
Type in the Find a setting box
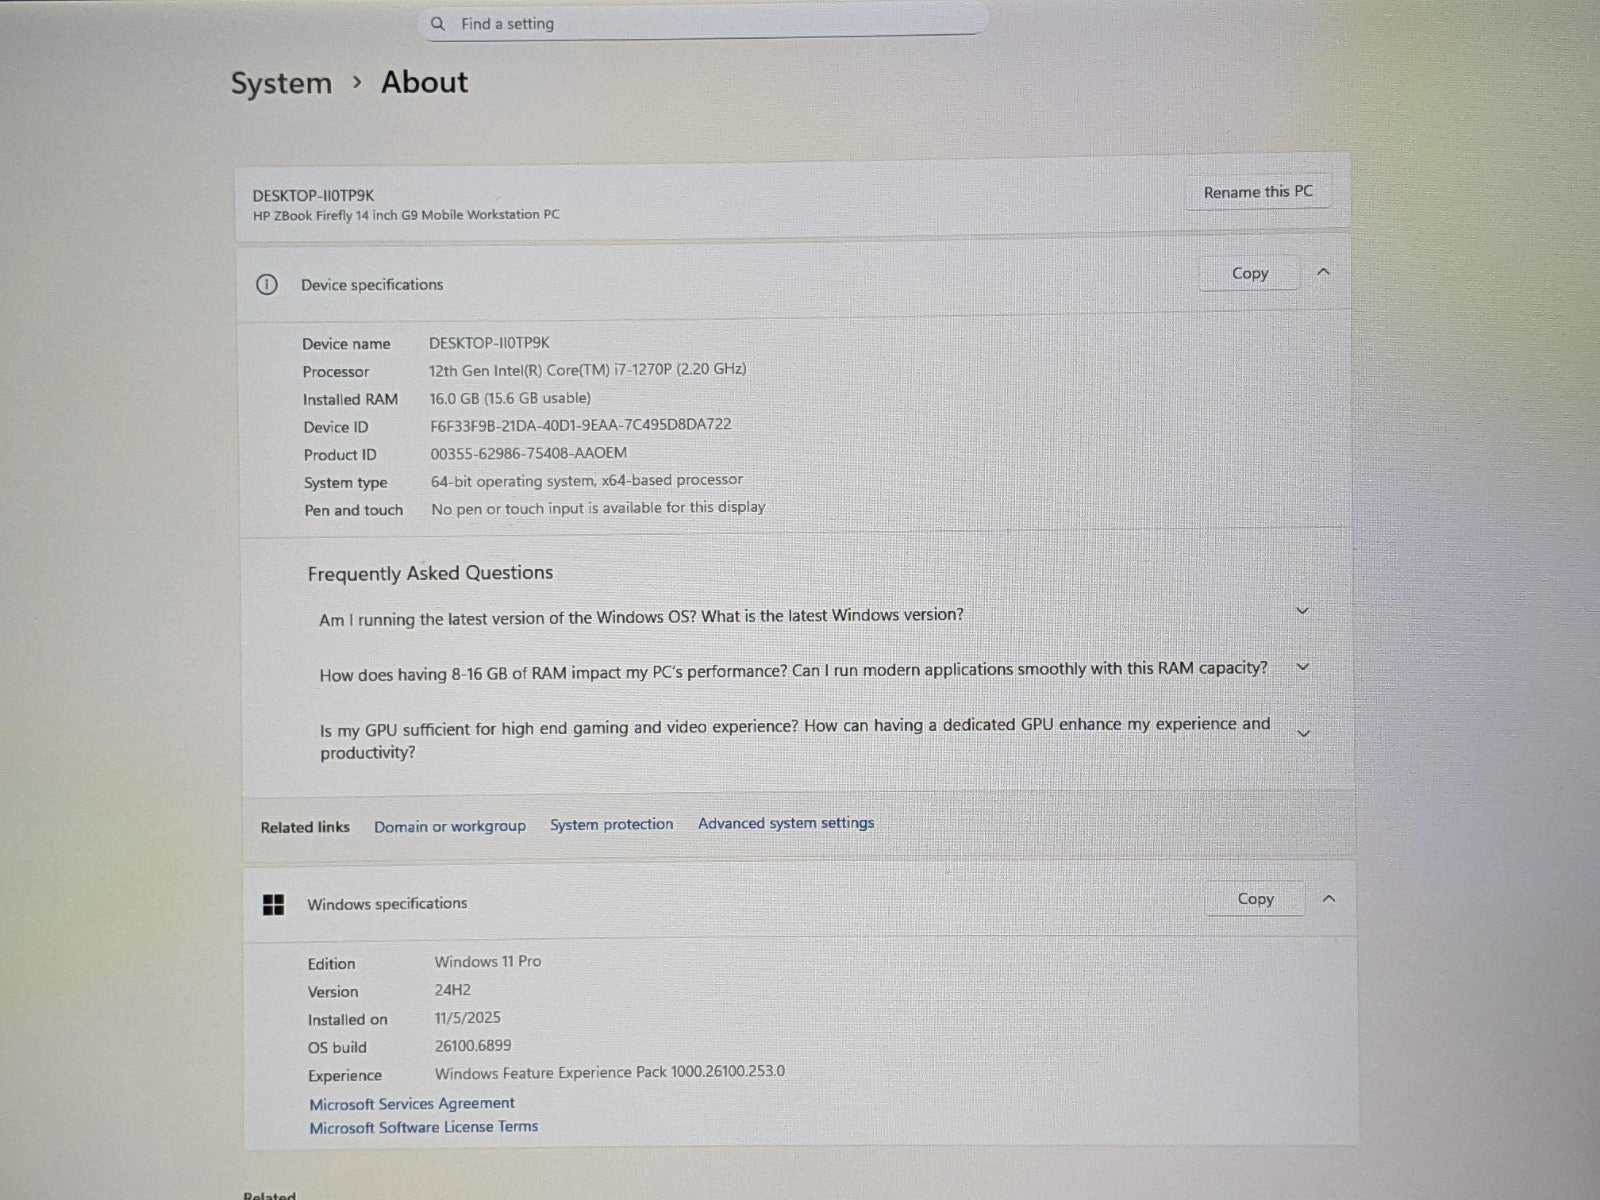pyautogui.click(x=700, y=24)
